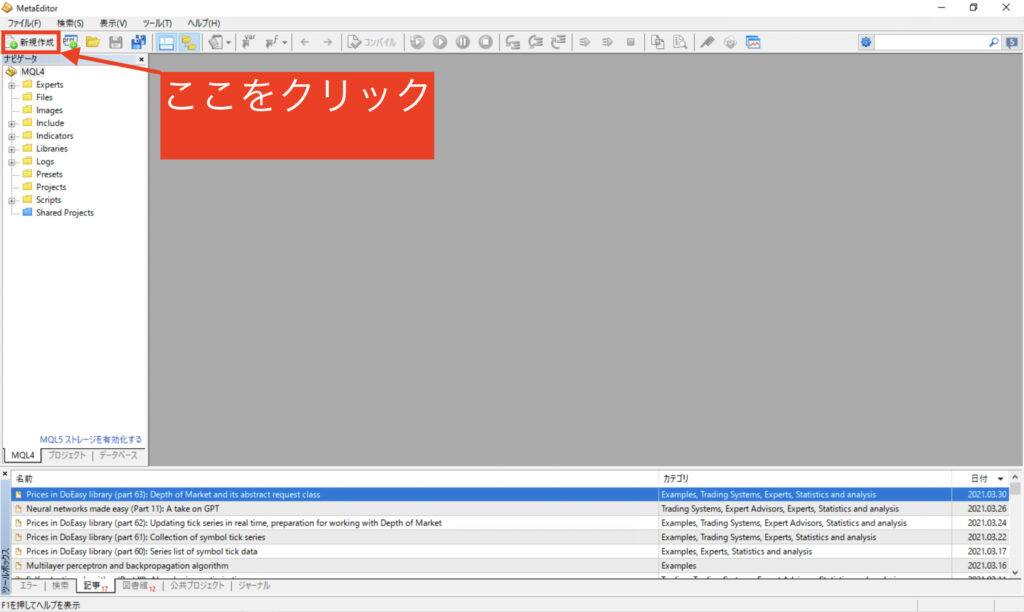The width and height of the screenshot is (1024, 612).
Task: Expand the Experts folder
Action: [x=12, y=86]
